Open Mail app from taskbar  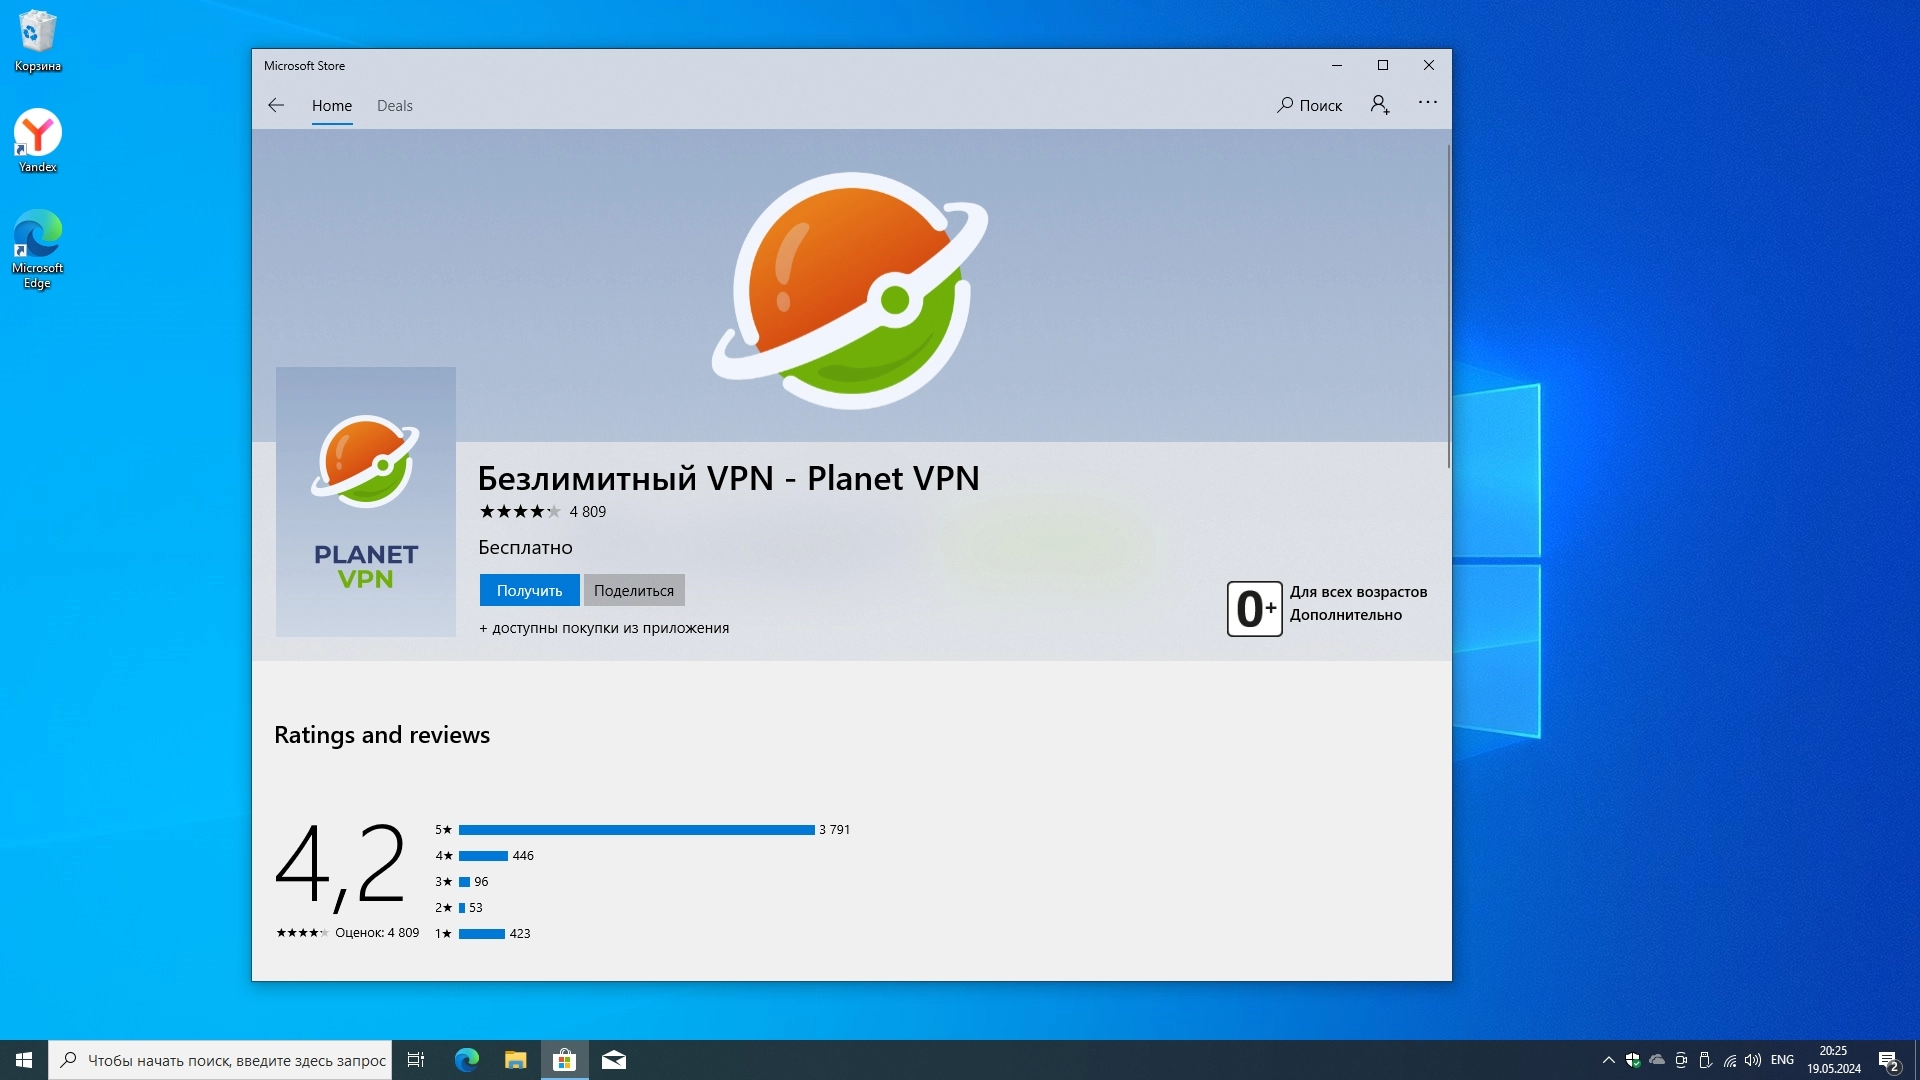point(614,1060)
